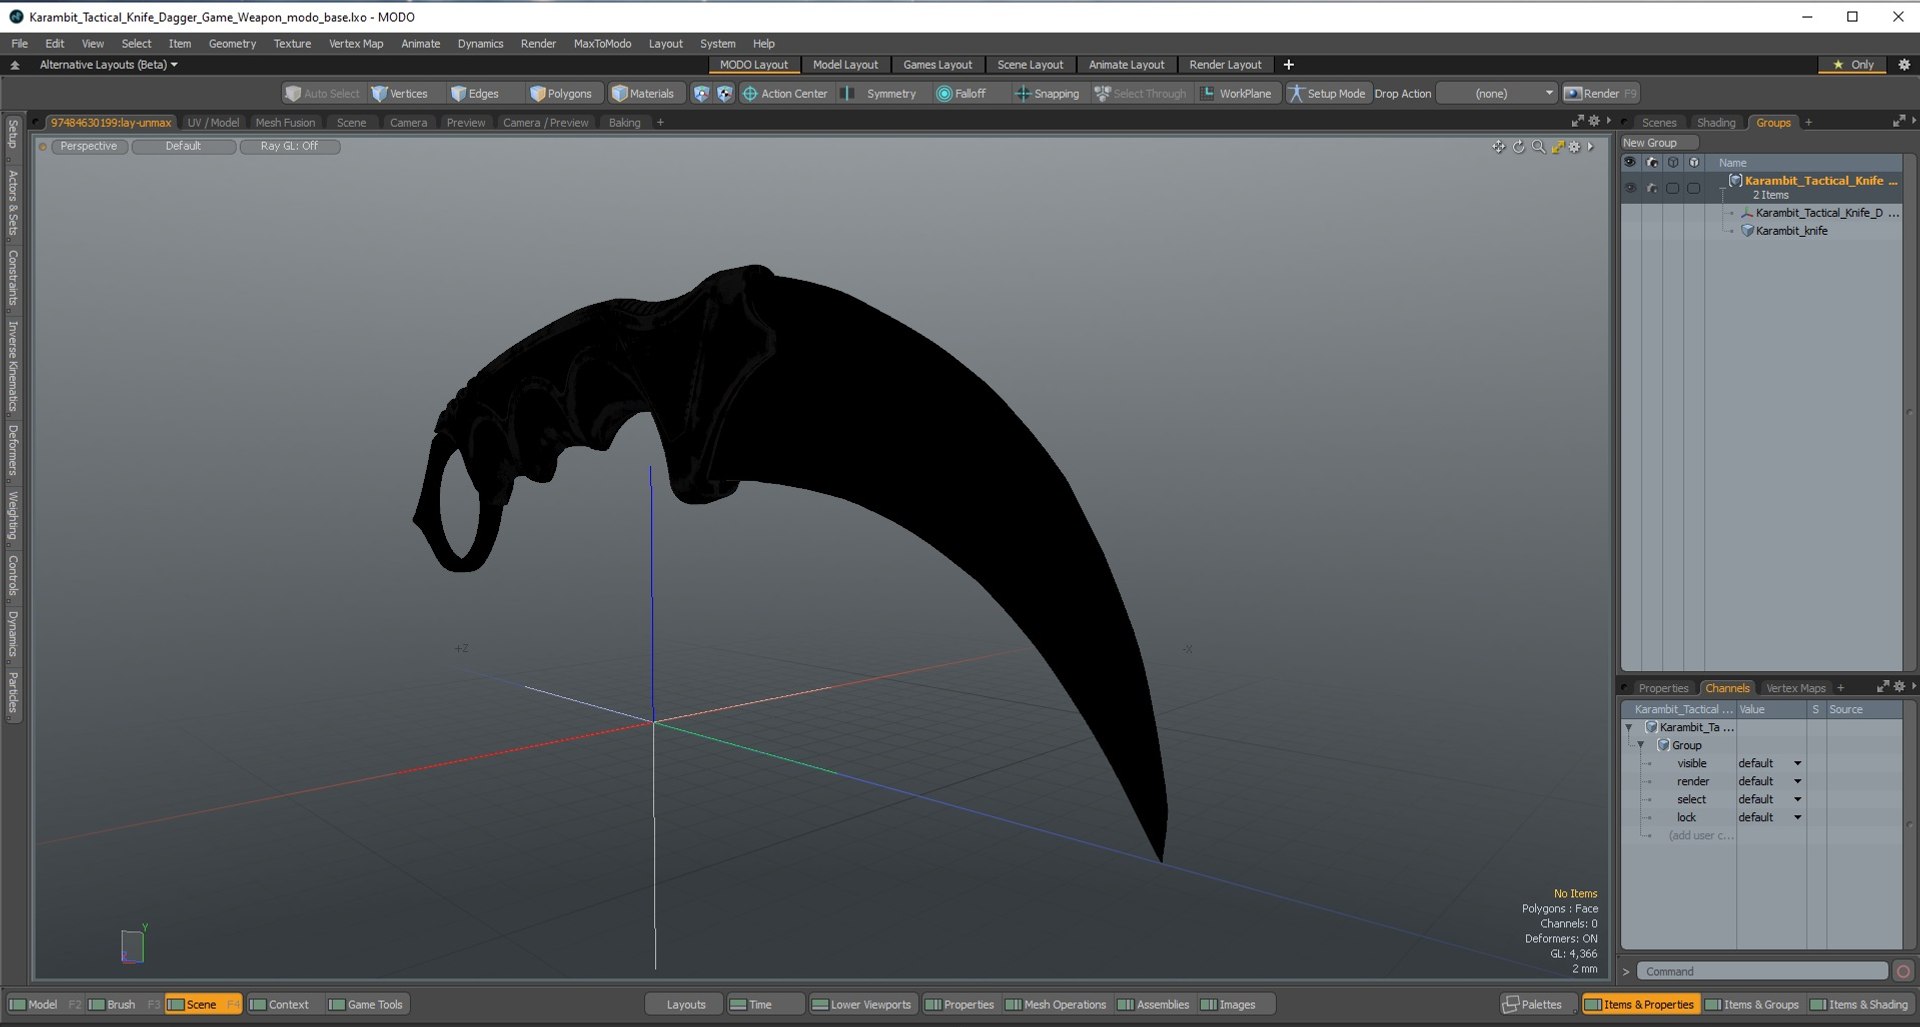Collapse the Group channel tree node
Screen dimensions: 1920x1027
tap(1641, 745)
